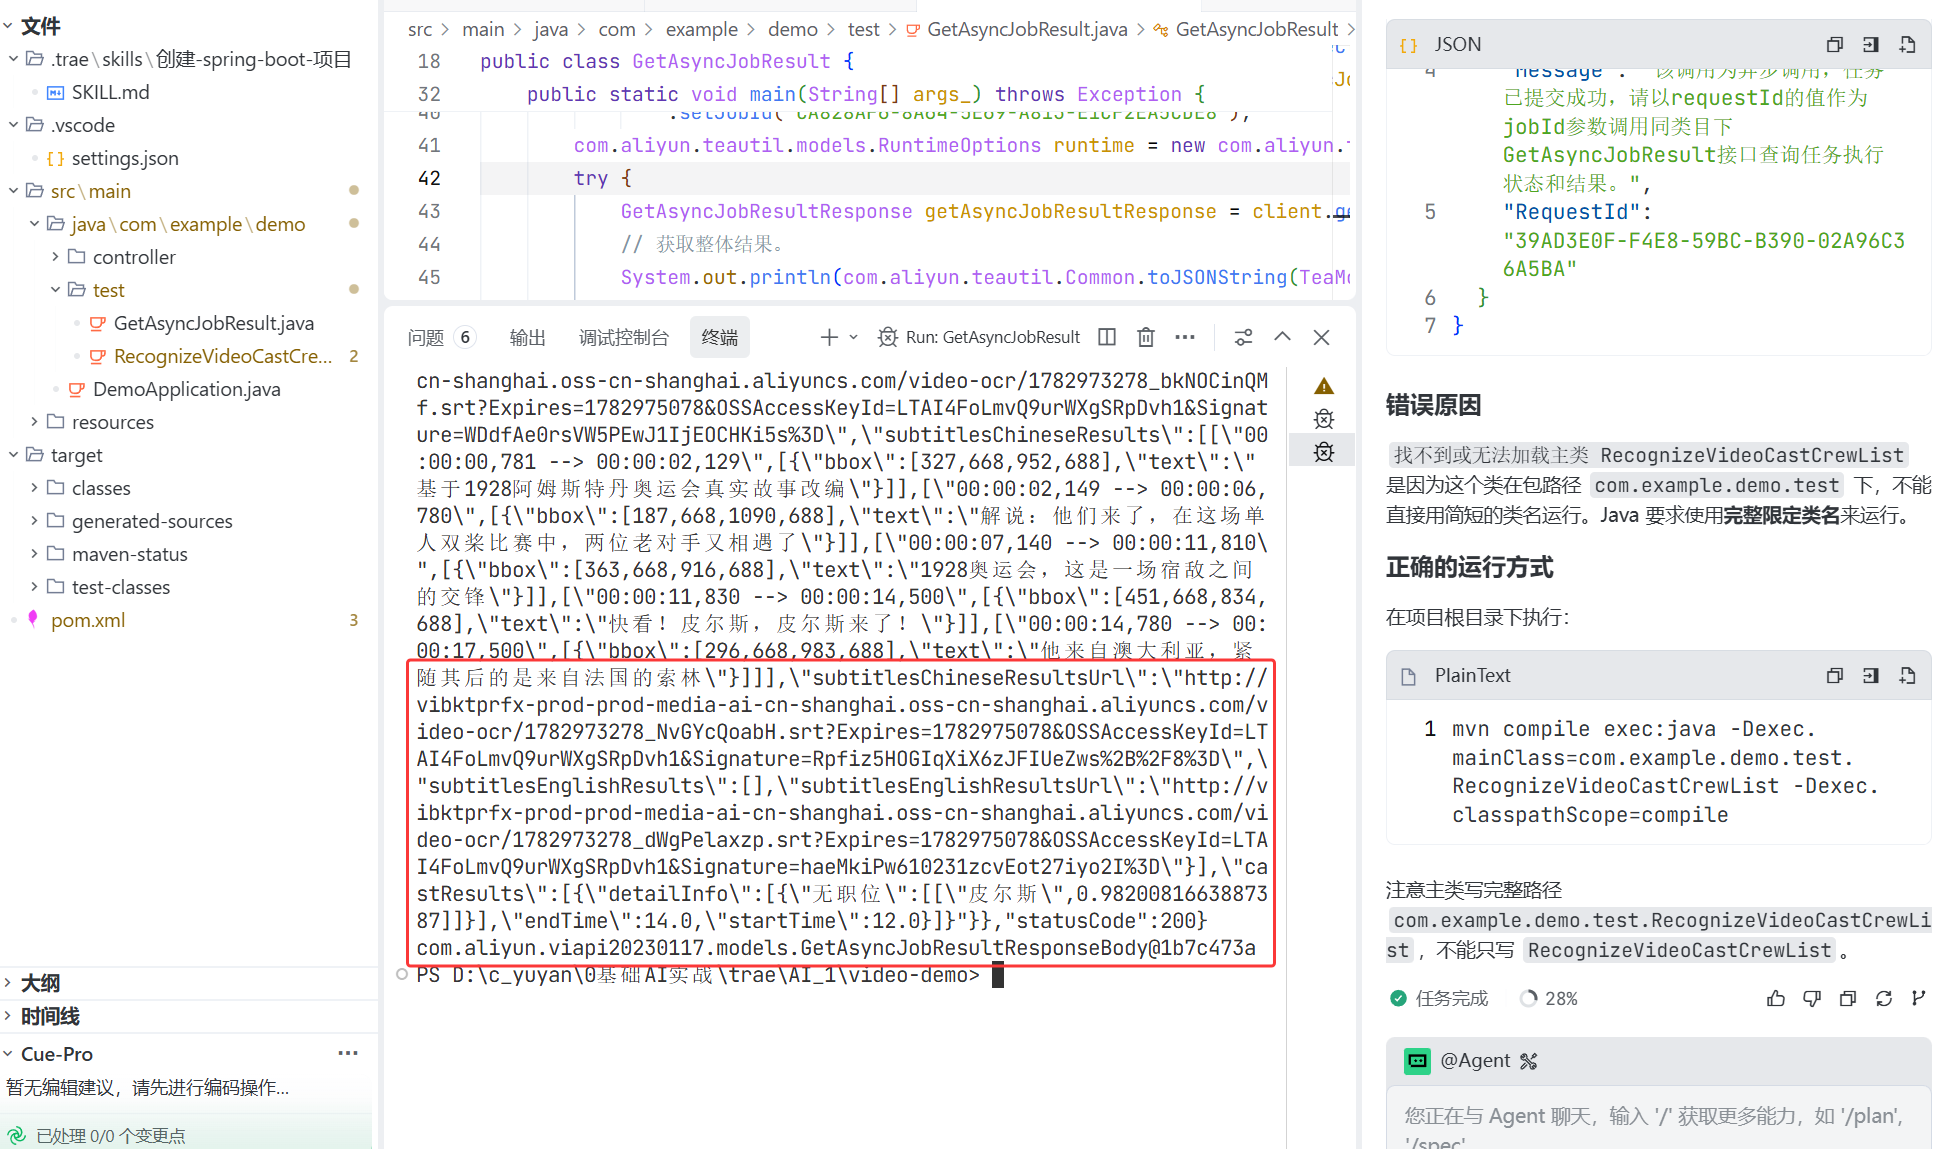Image resolution: width=1944 pixels, height=1149 pixels.
Task: Select the middle debug terminal bug icon
Action: [x=1324, y=419]
